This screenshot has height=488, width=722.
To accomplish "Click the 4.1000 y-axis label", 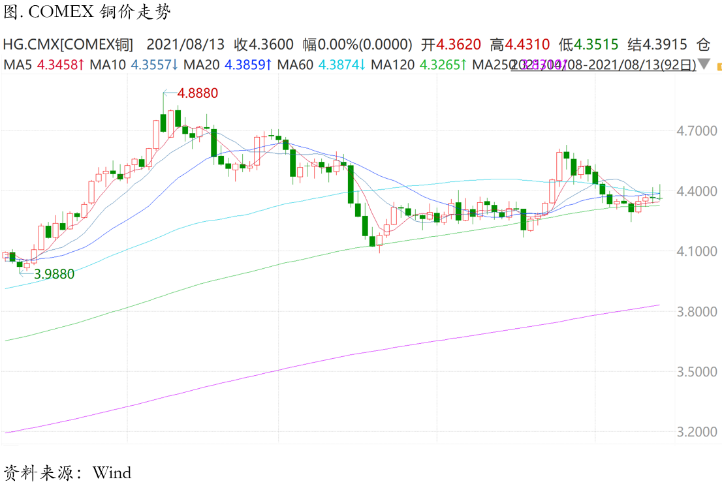I will coord(697,251).
